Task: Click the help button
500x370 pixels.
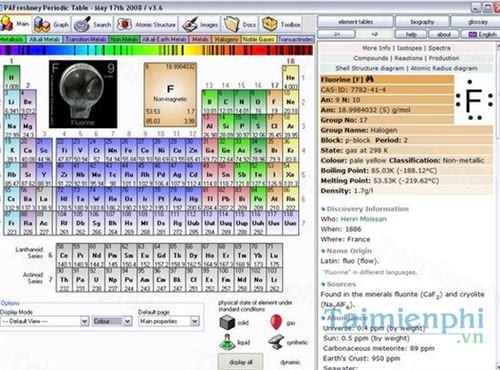Action: [411, 34]
